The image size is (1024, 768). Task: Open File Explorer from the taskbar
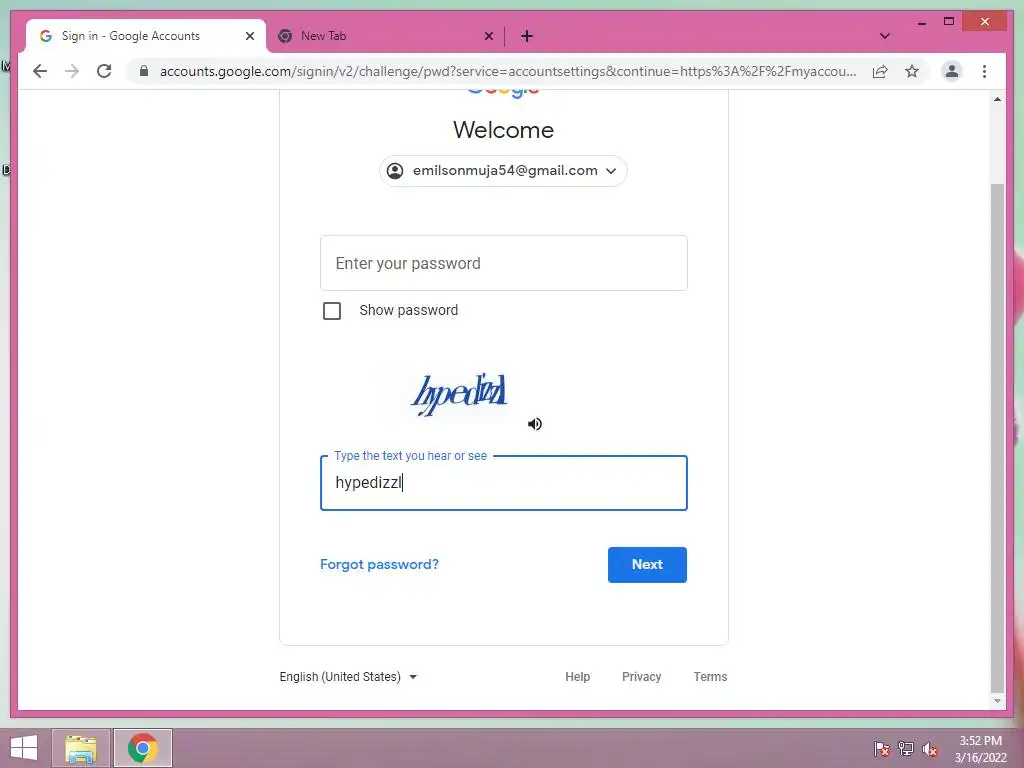[x=81, y=748]
